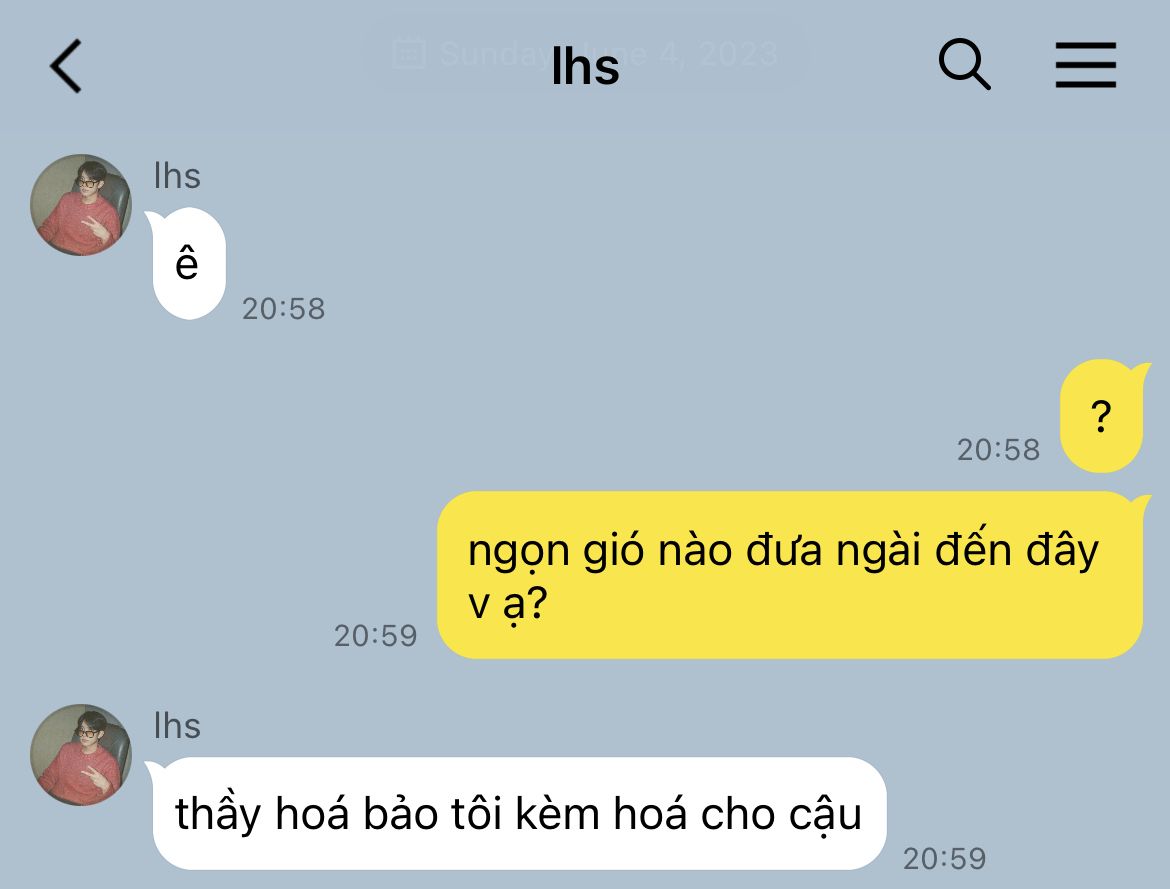Tap the 'ngọn gió nào đưa ngài' yellow bubble

[790, 575]
